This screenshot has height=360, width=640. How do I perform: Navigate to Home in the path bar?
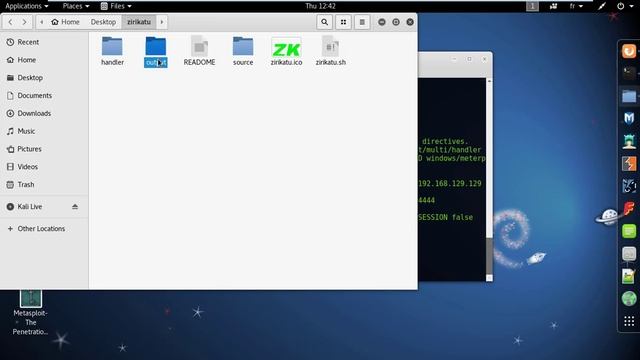click(65, 22)
